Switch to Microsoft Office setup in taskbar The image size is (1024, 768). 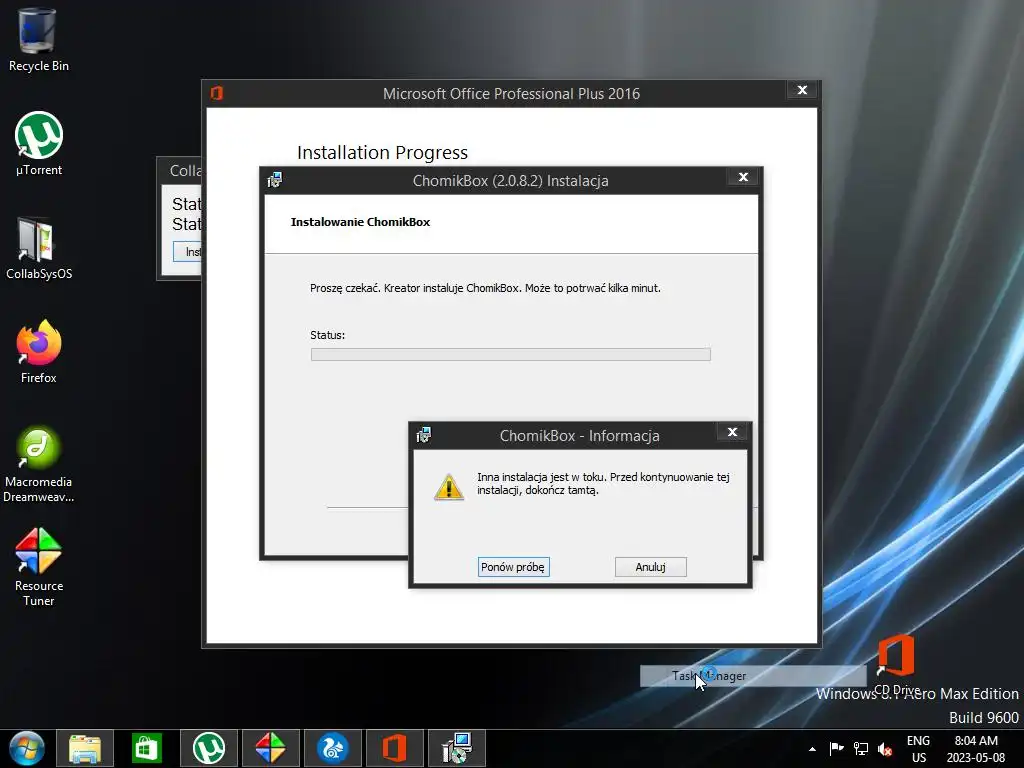pos(394,748)
